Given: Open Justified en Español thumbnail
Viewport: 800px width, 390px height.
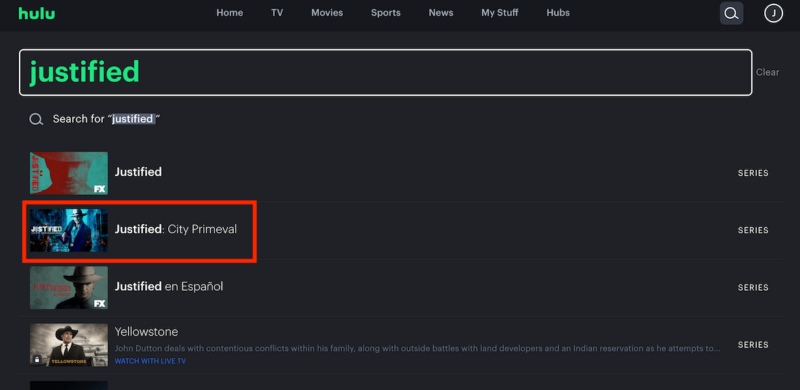Looking at the screenshot, I should pyautogui.click(x=69, y=287).
